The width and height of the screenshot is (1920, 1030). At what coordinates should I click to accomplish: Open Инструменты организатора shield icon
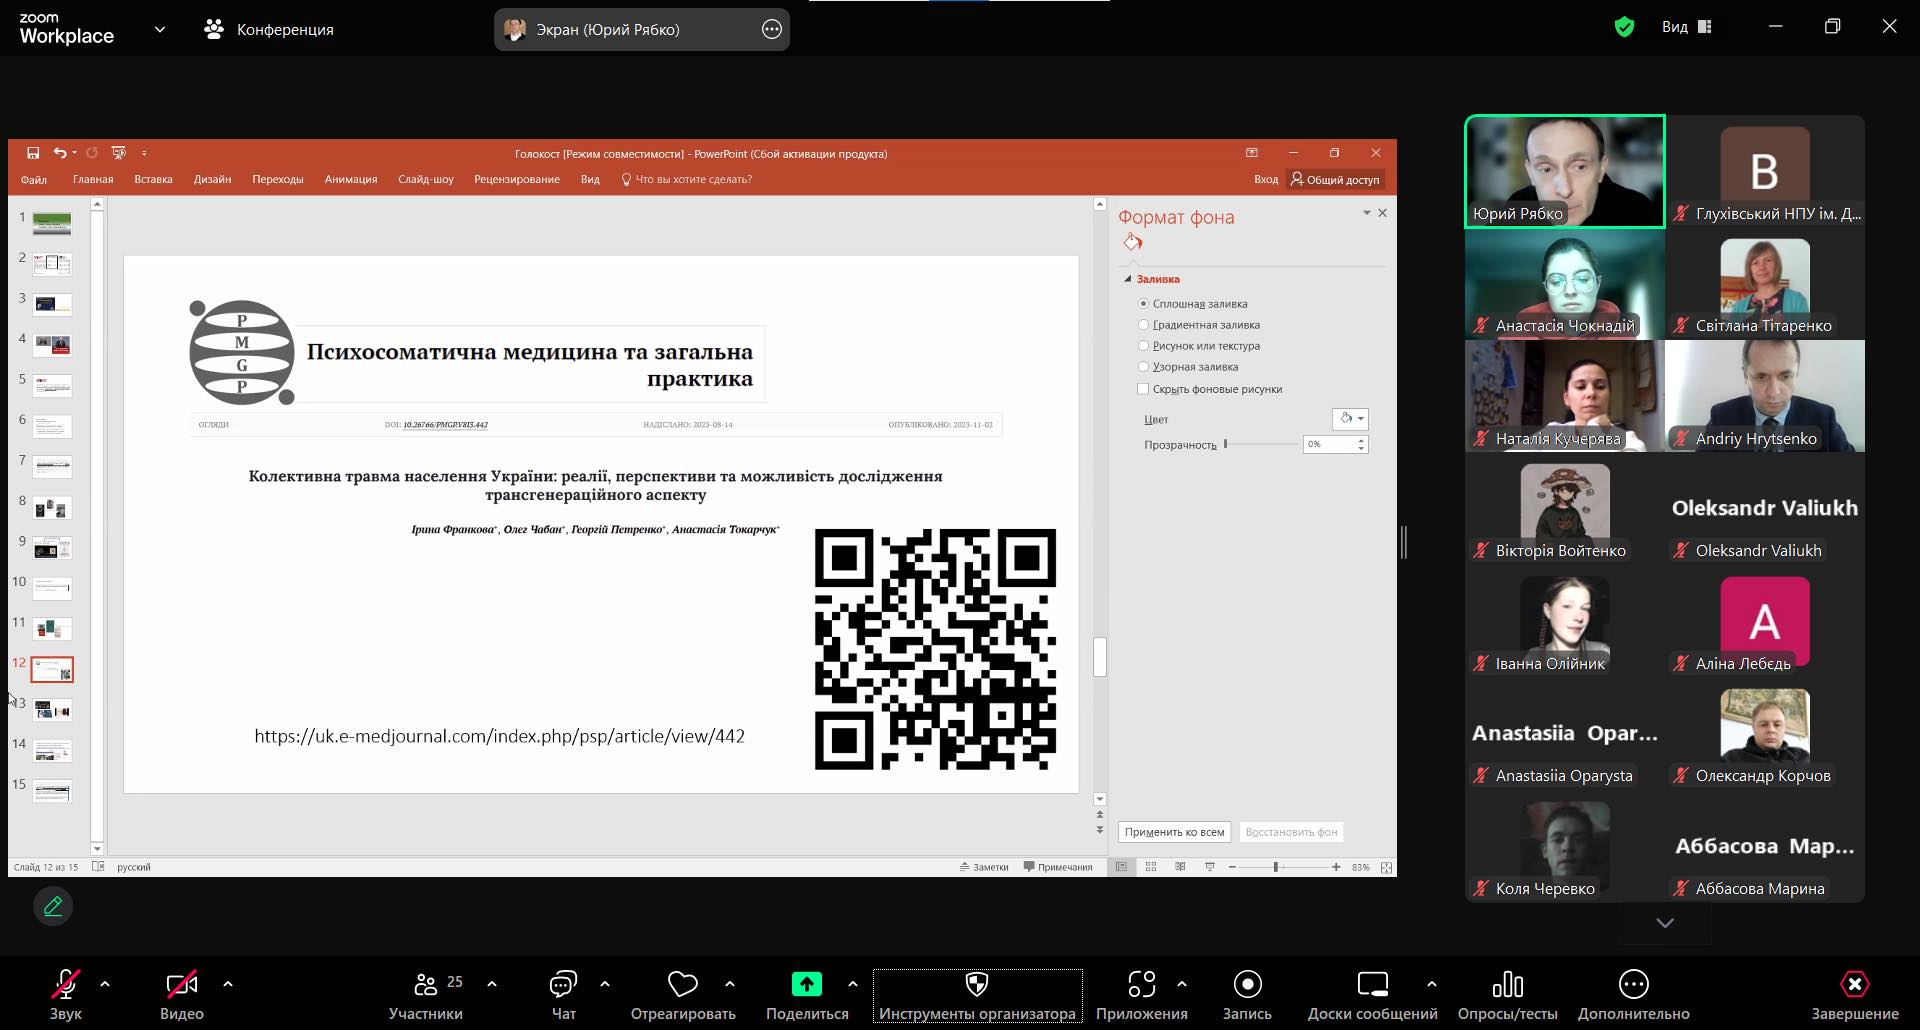click(977, 984)
